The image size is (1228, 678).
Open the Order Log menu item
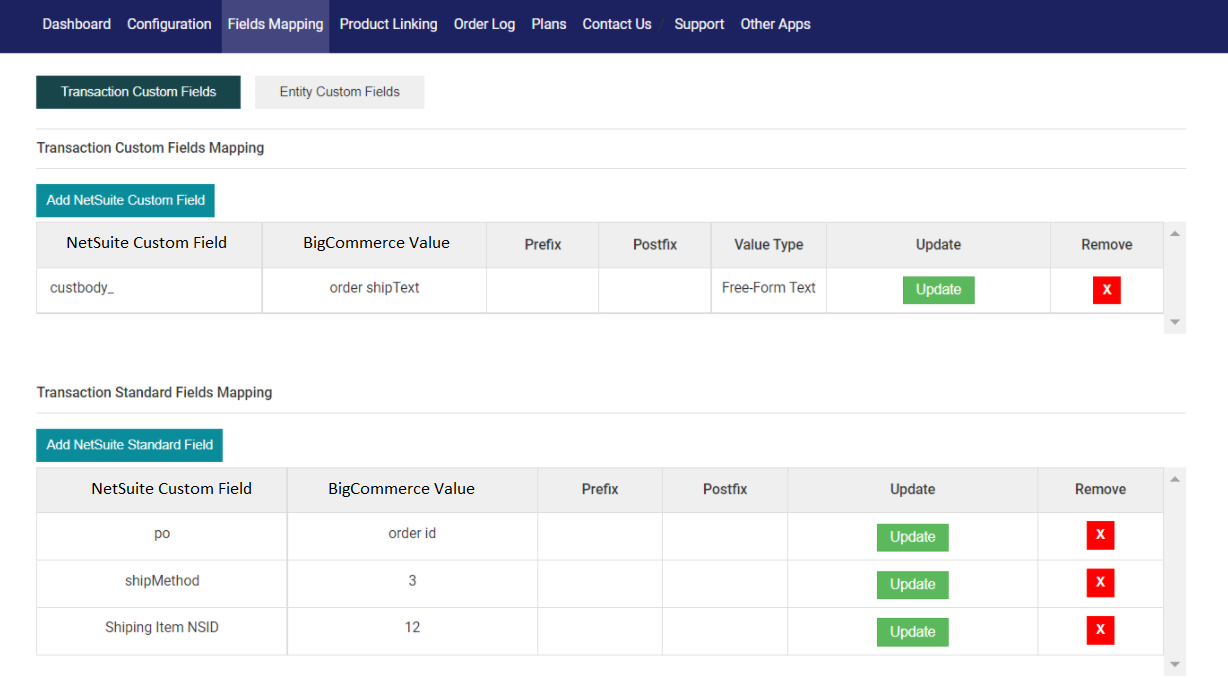[484, 24]
